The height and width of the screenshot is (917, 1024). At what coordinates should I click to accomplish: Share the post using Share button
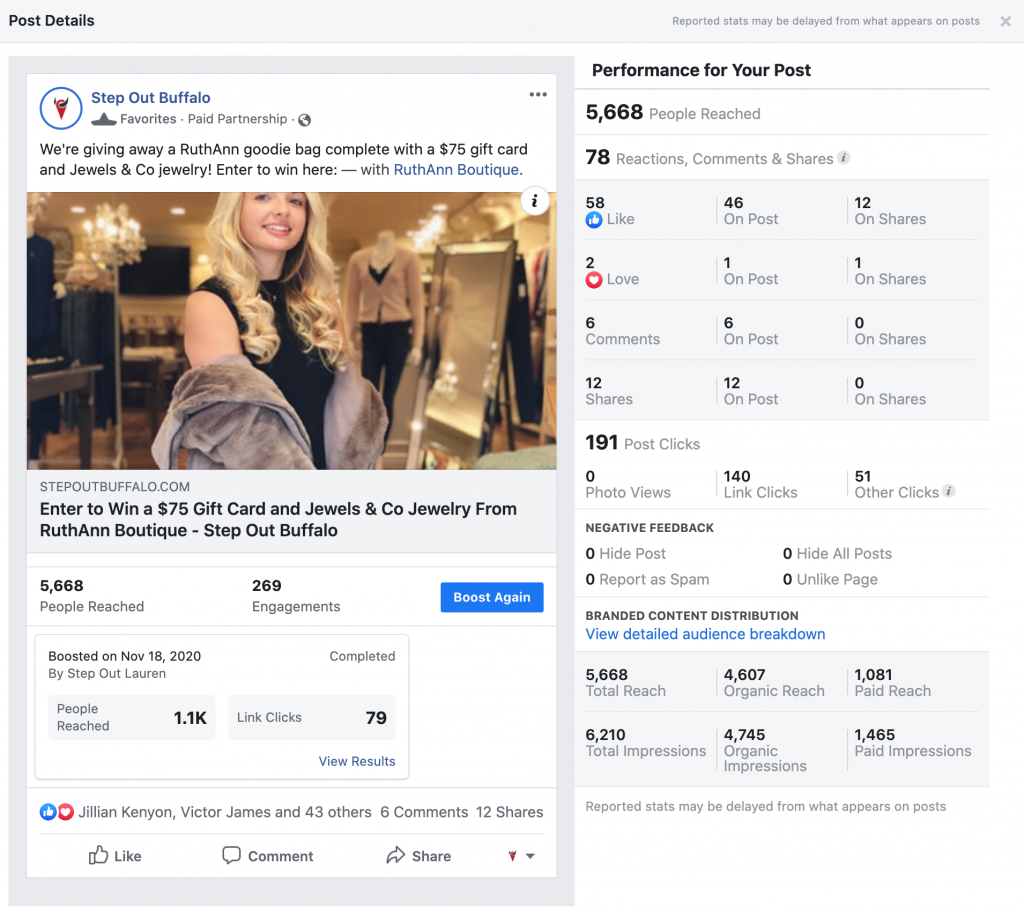[x=419, y=856]
